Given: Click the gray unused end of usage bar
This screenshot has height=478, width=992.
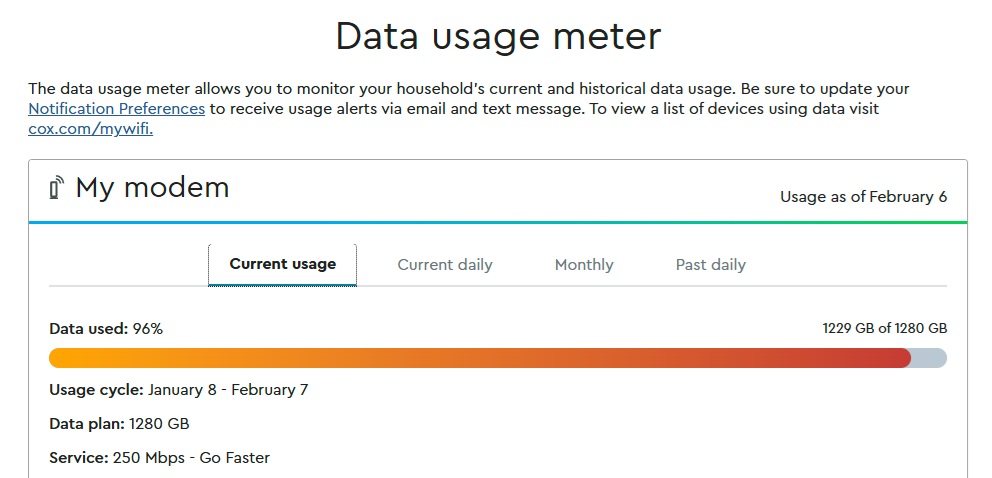Looking at the screenshot, I should point(930,358).
